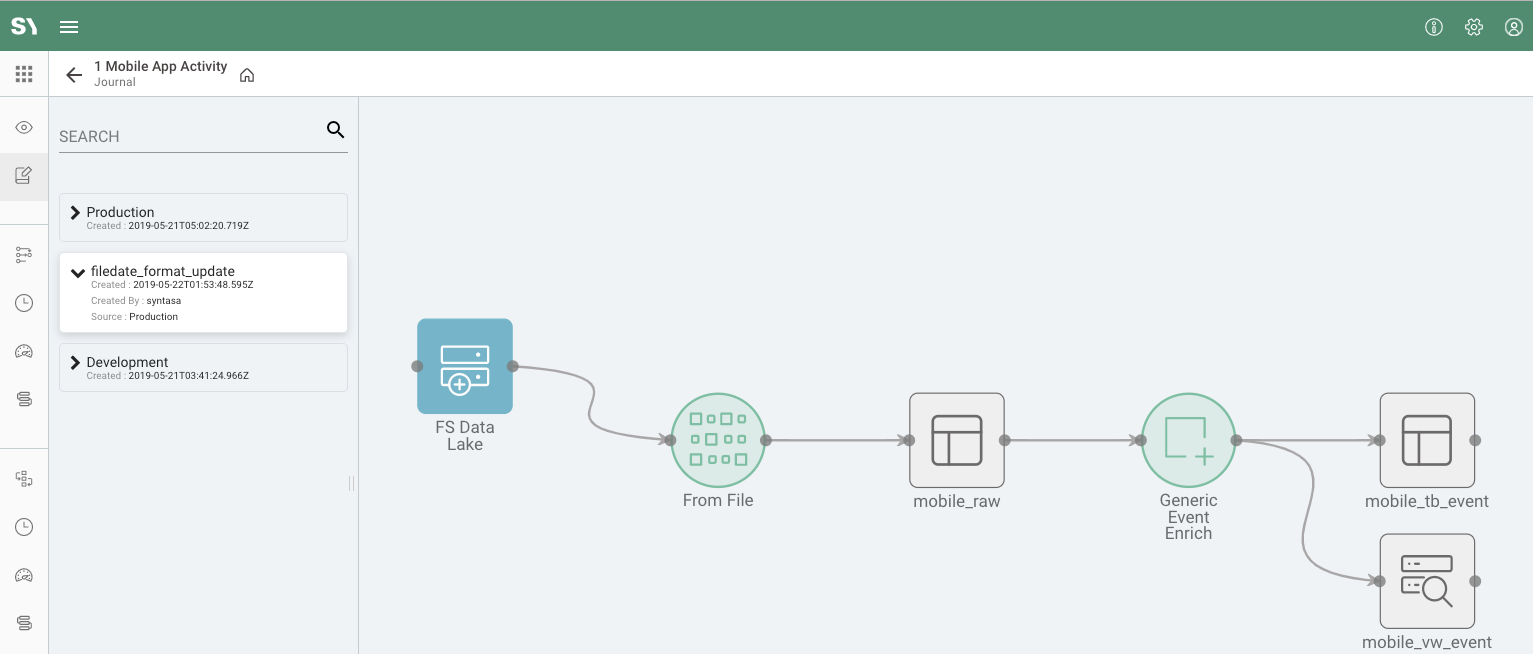Open the apps grid launcher icon
1533x654 pixels.
point(24,74)
